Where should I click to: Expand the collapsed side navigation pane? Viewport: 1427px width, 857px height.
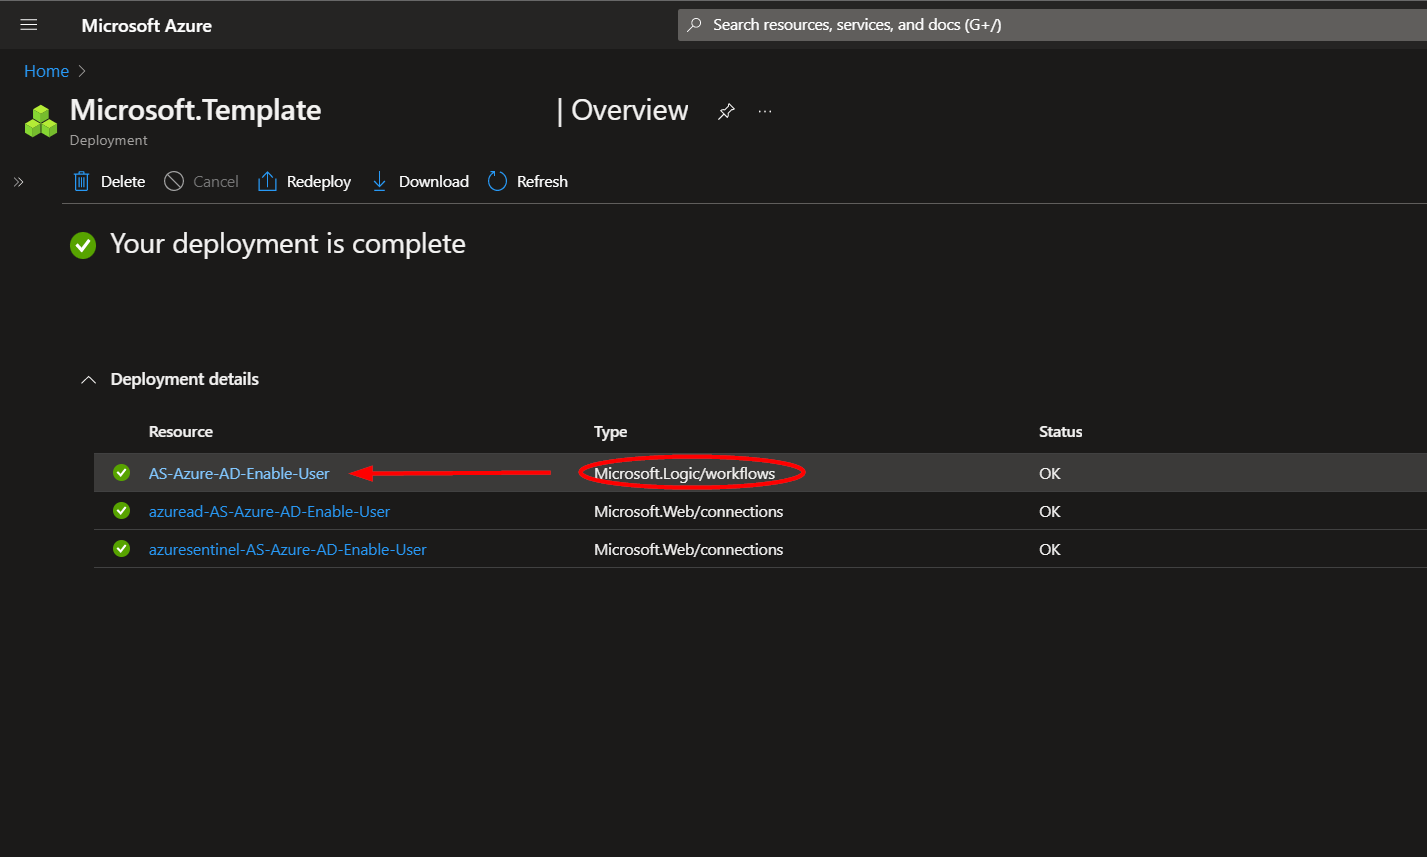click(x=18, y=181)
